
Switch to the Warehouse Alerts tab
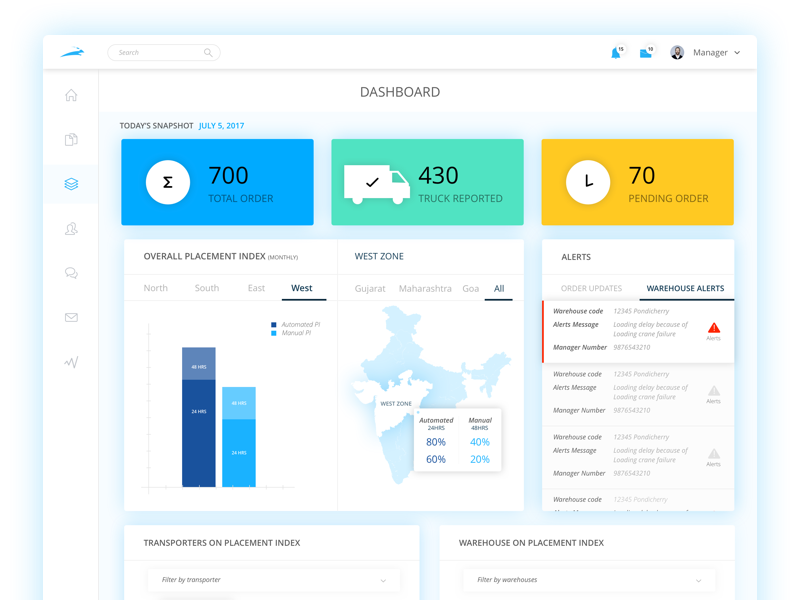pyautogui.click(x=685, y=287)
